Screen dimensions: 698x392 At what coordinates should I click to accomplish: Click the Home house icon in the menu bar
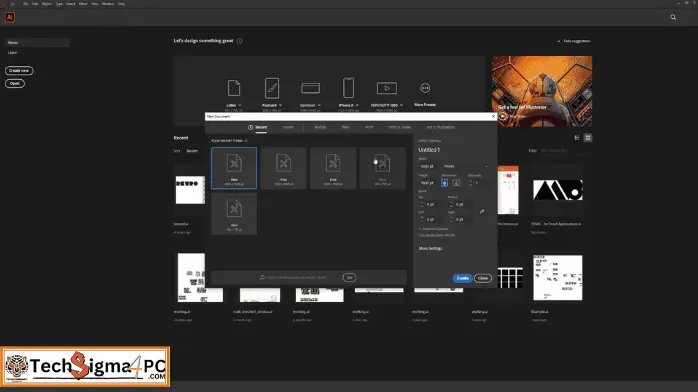click(12, 4)
